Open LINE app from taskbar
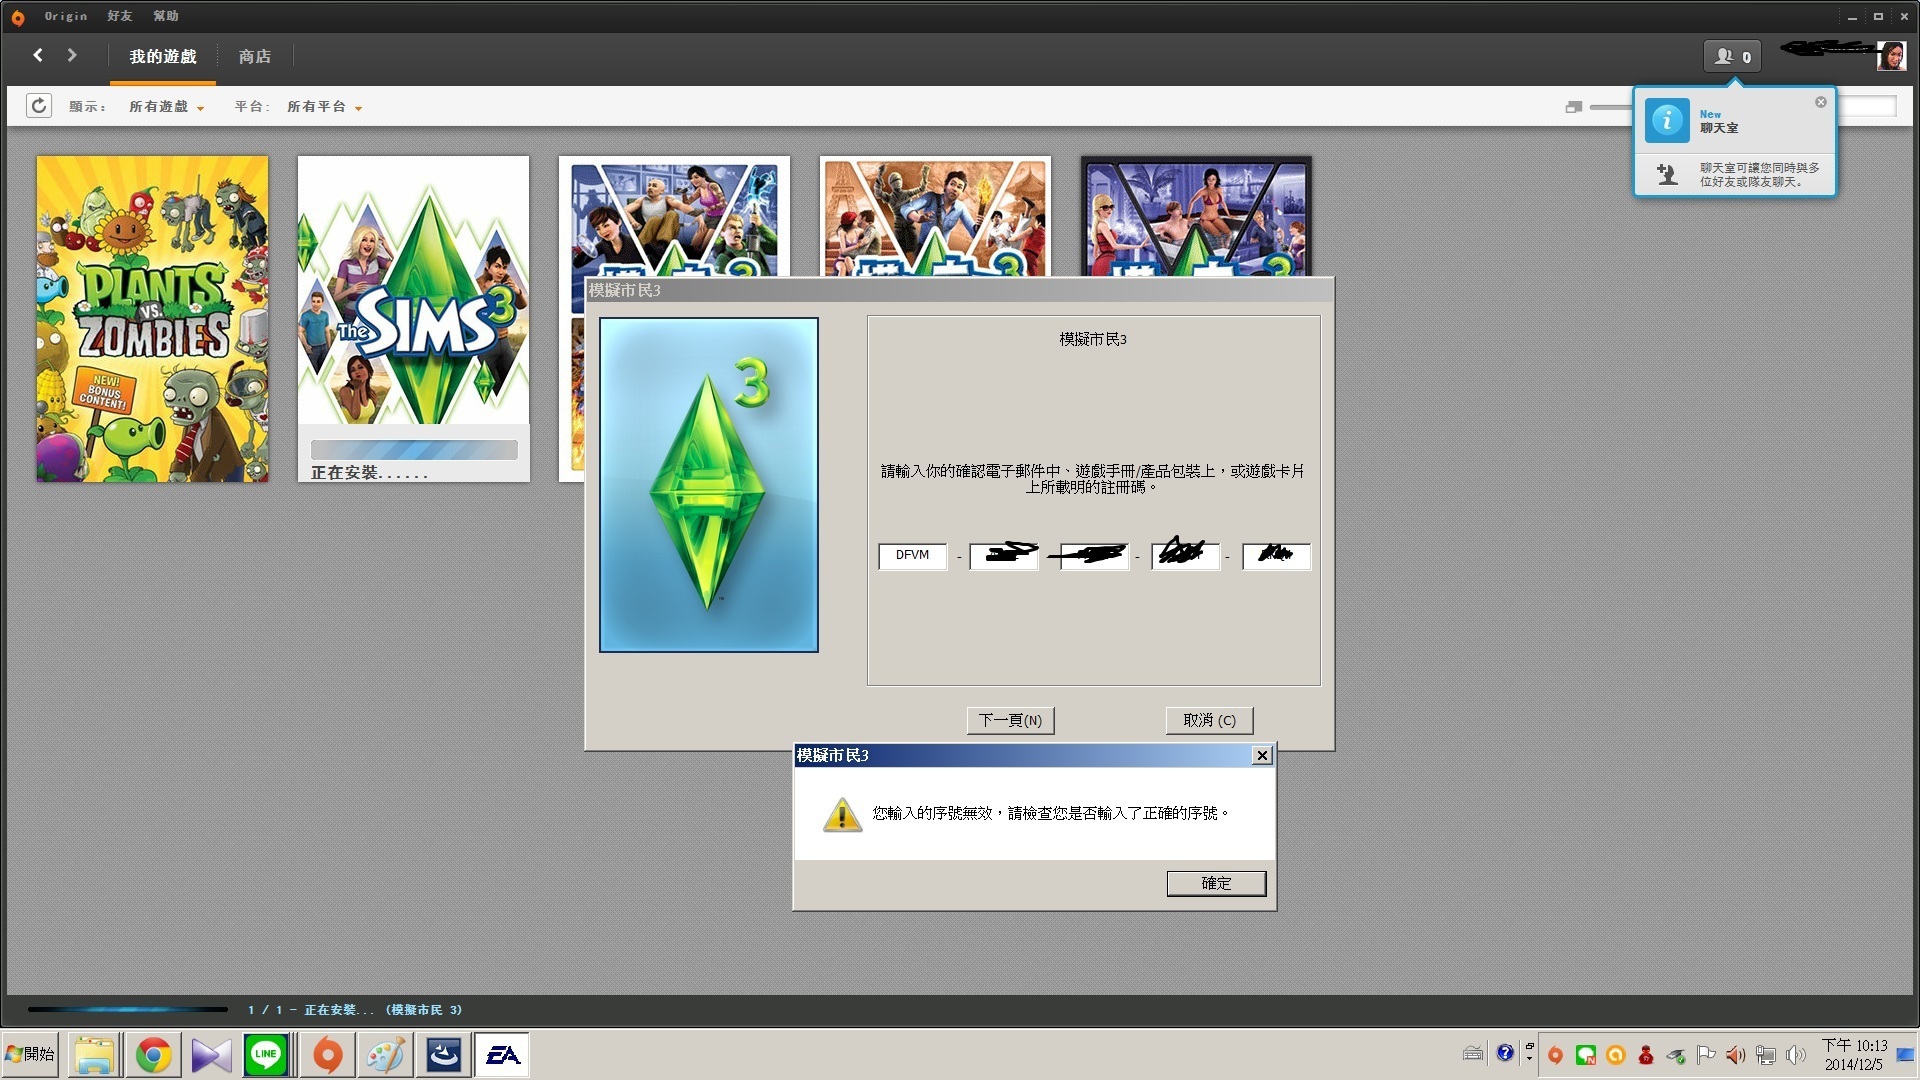The height and width of the screenshot is (1080, 1920). click(x=267, y=1055)
